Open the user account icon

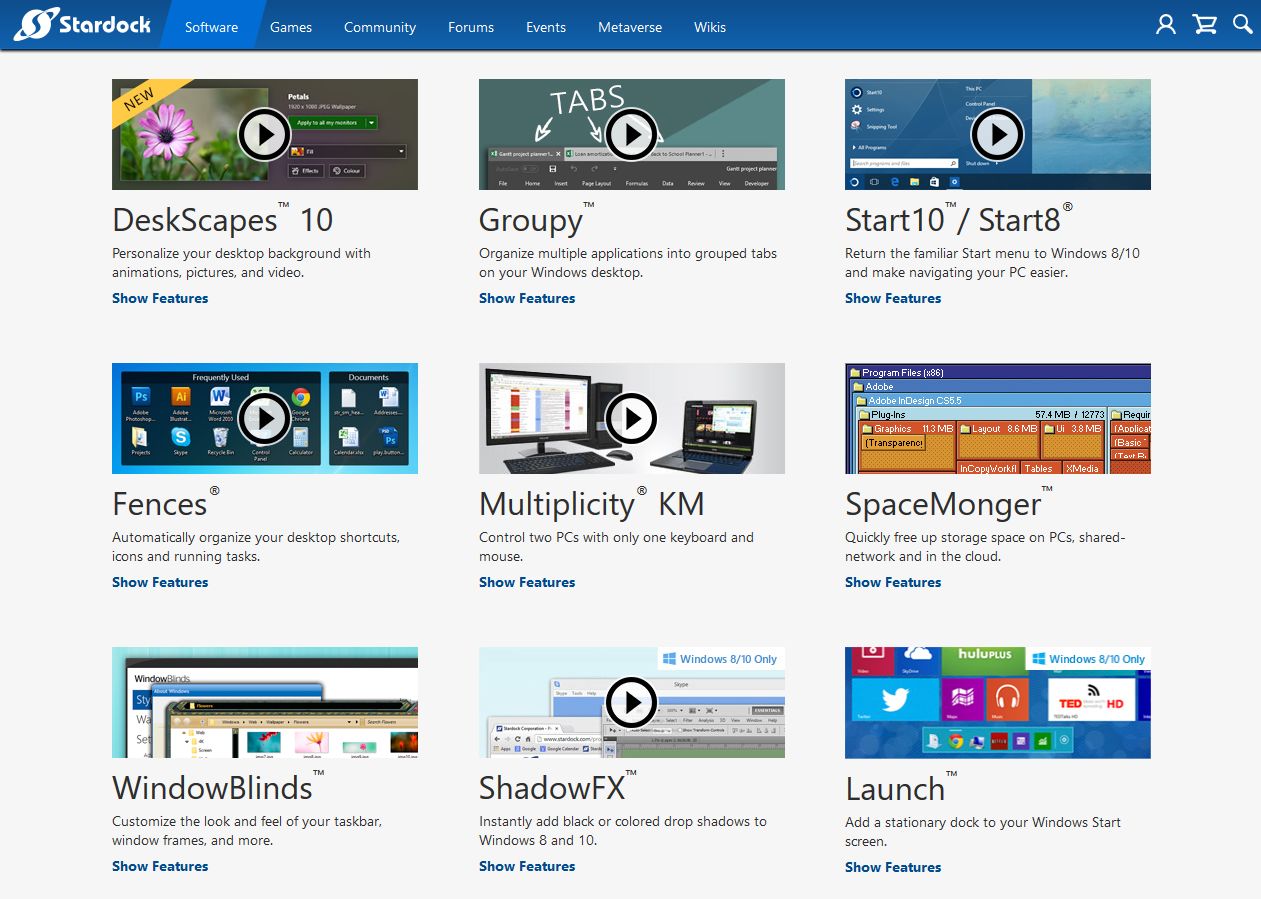(1165, 24)
